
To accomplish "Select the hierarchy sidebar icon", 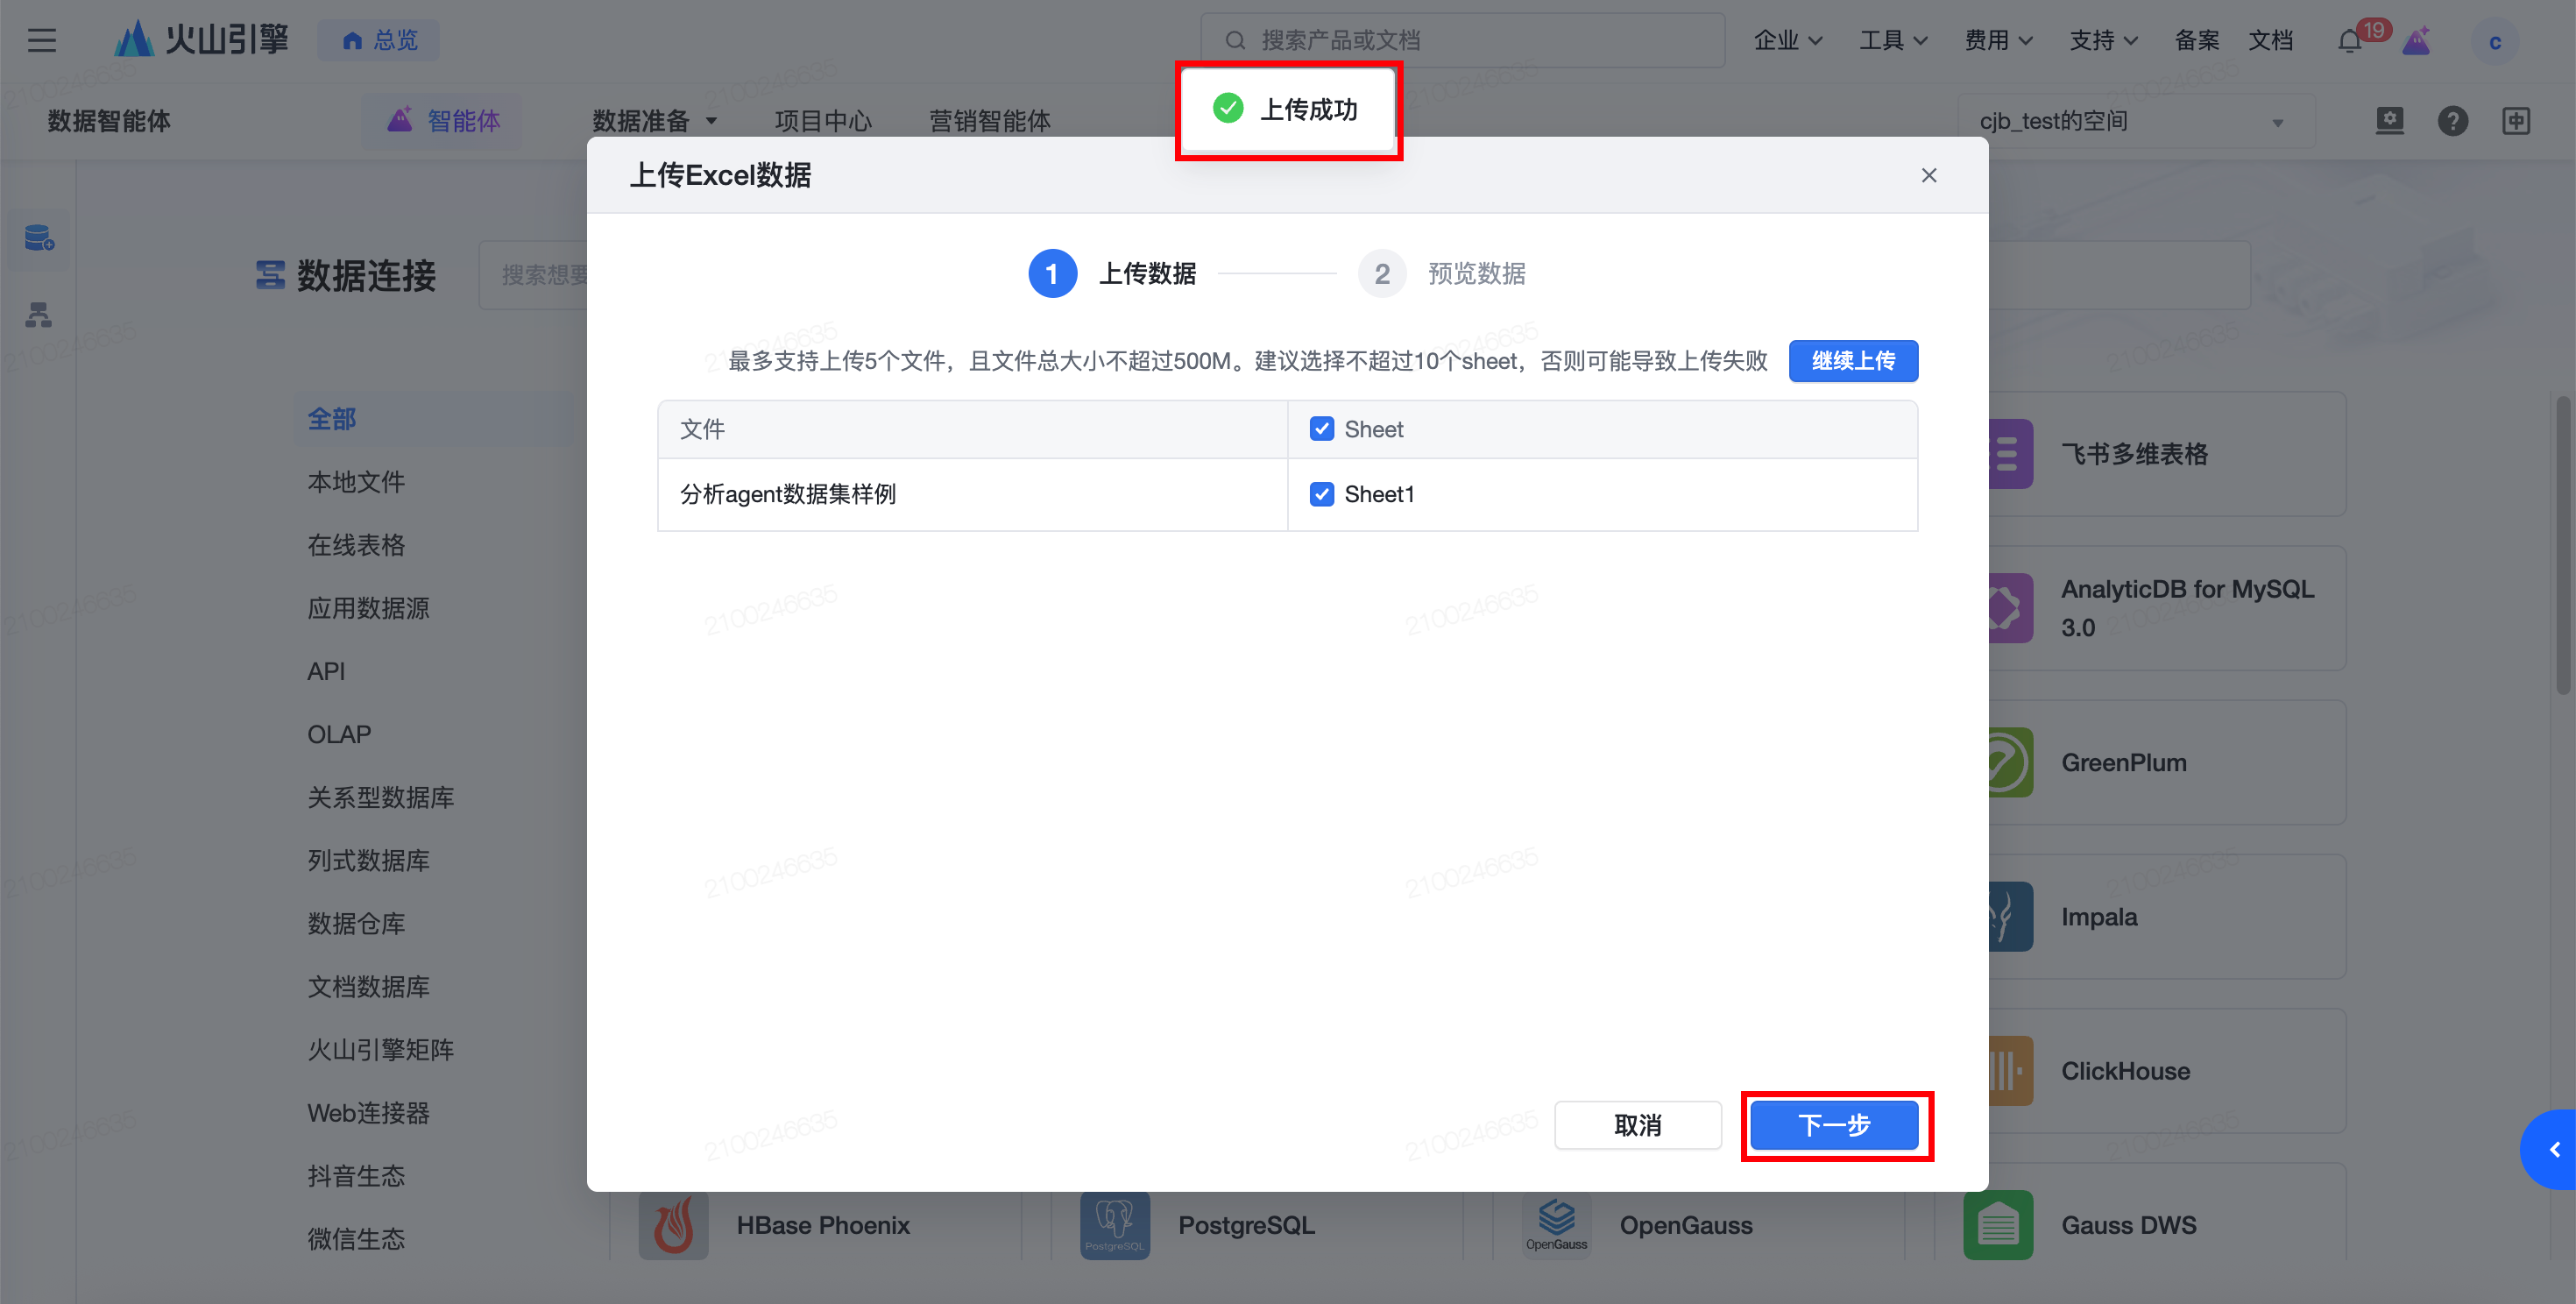I will [39, 315].
